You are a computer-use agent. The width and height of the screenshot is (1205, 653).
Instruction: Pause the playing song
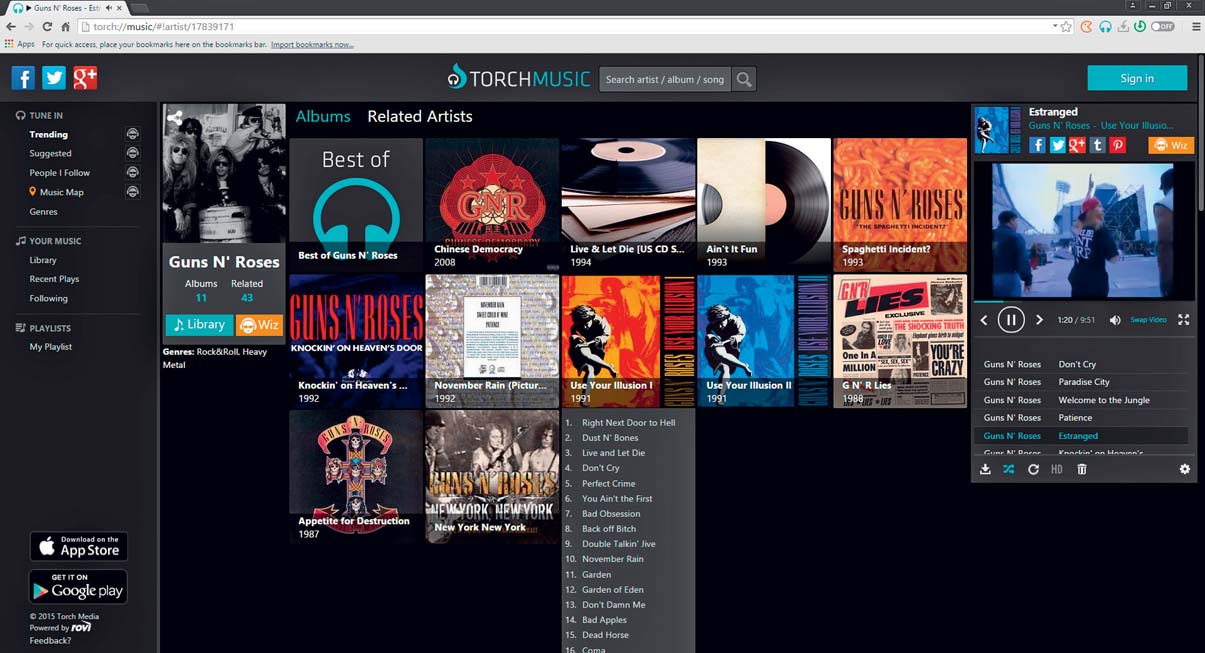[x=1011, y=320]
